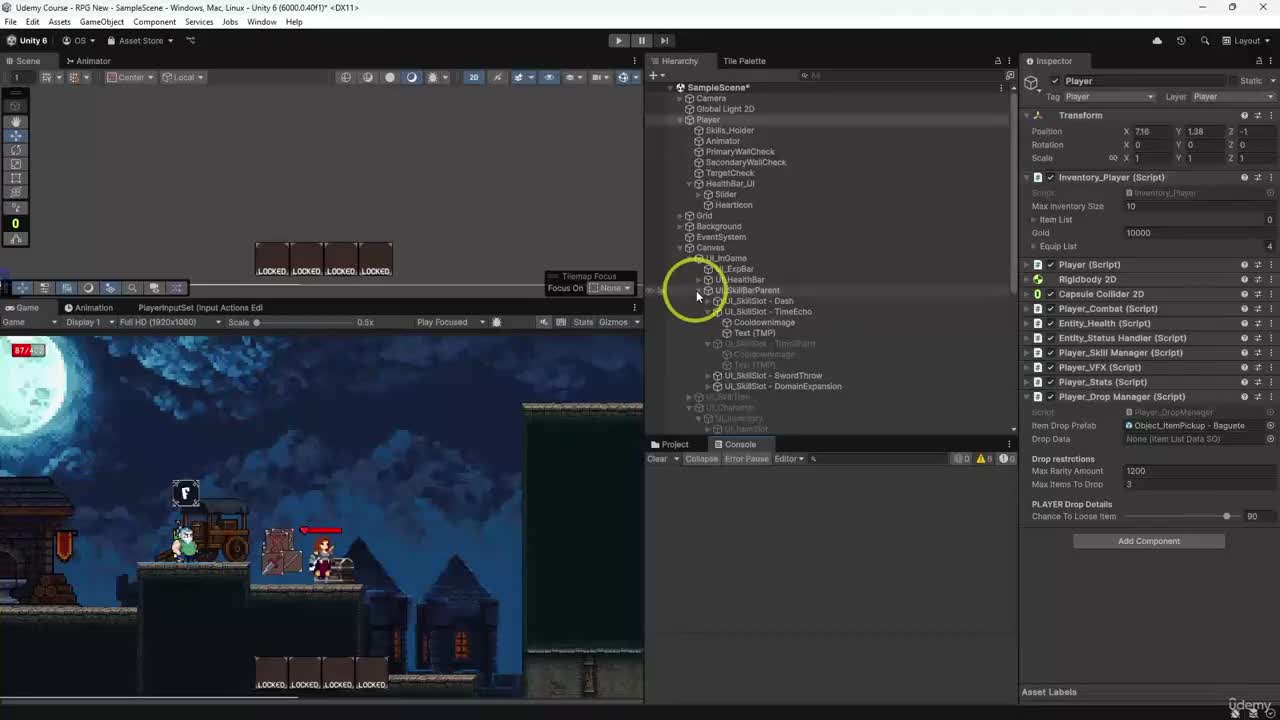Open Unity cloud icon
The image size is (1280, 720).
click(1157, 41)
